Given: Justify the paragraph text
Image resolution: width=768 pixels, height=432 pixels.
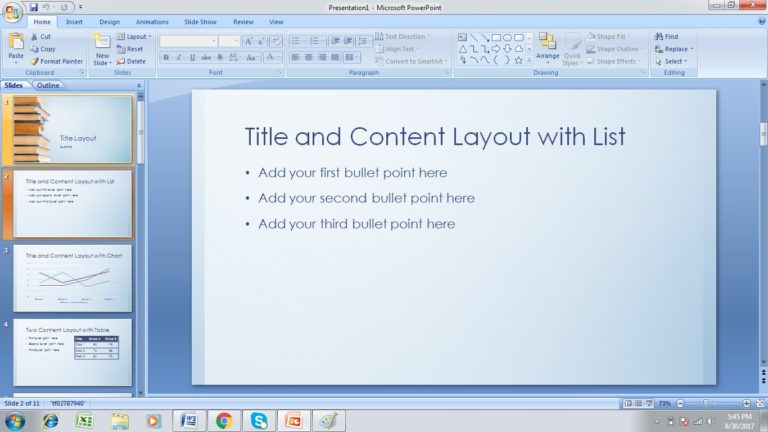Looking at the screenshot, I should point(335,57).
